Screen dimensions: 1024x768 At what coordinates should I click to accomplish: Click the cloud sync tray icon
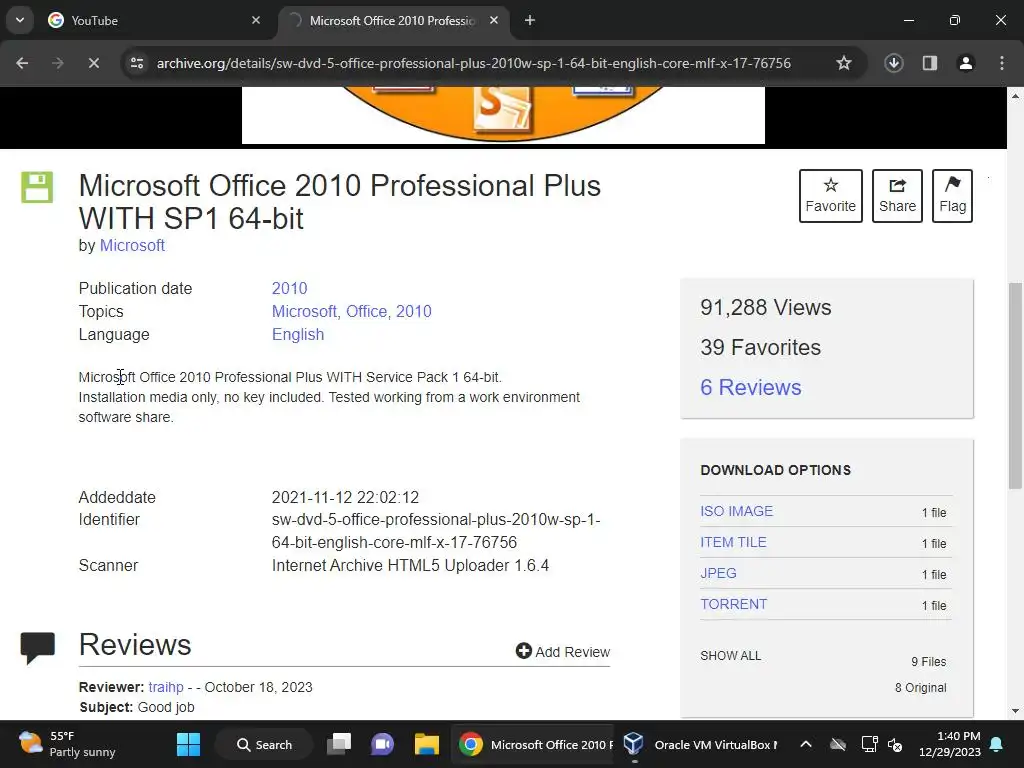tap(838, 744)
